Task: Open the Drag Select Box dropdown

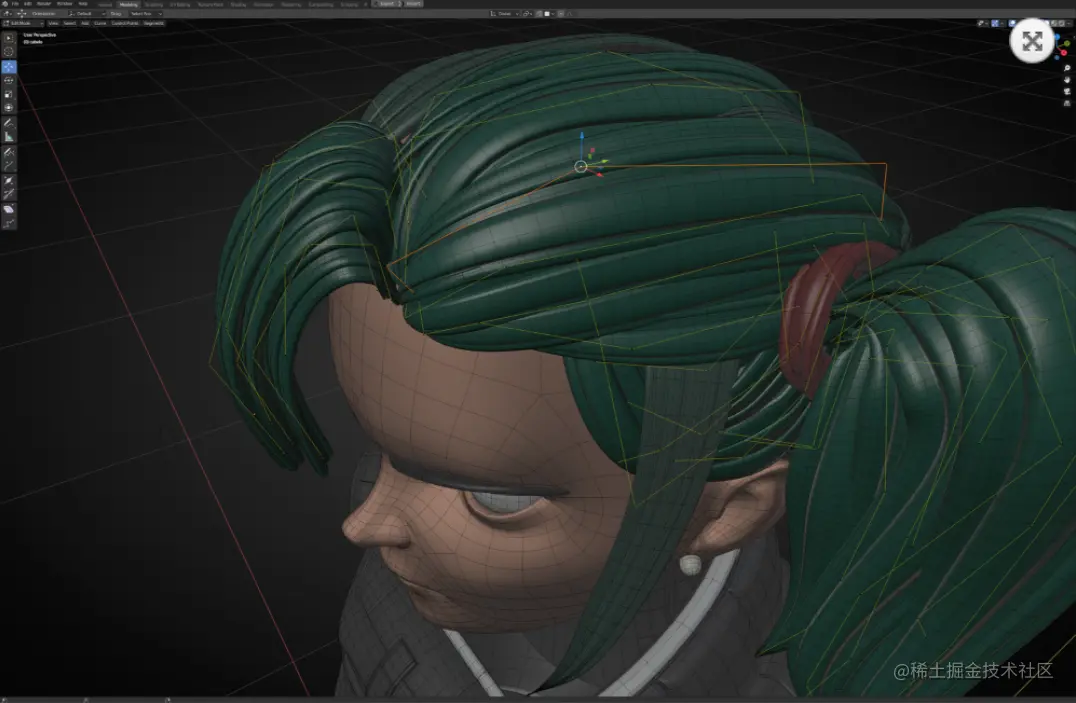Action: [145, 14]
